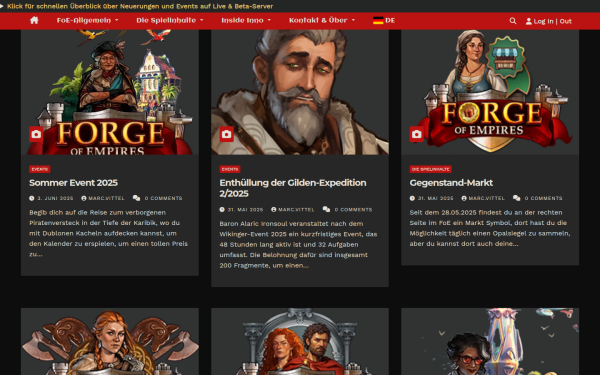Click Marc.Vittel author under Gegenstand-Markt
The height and width of the screenshot is (375, 600).
tap(487, 198)
